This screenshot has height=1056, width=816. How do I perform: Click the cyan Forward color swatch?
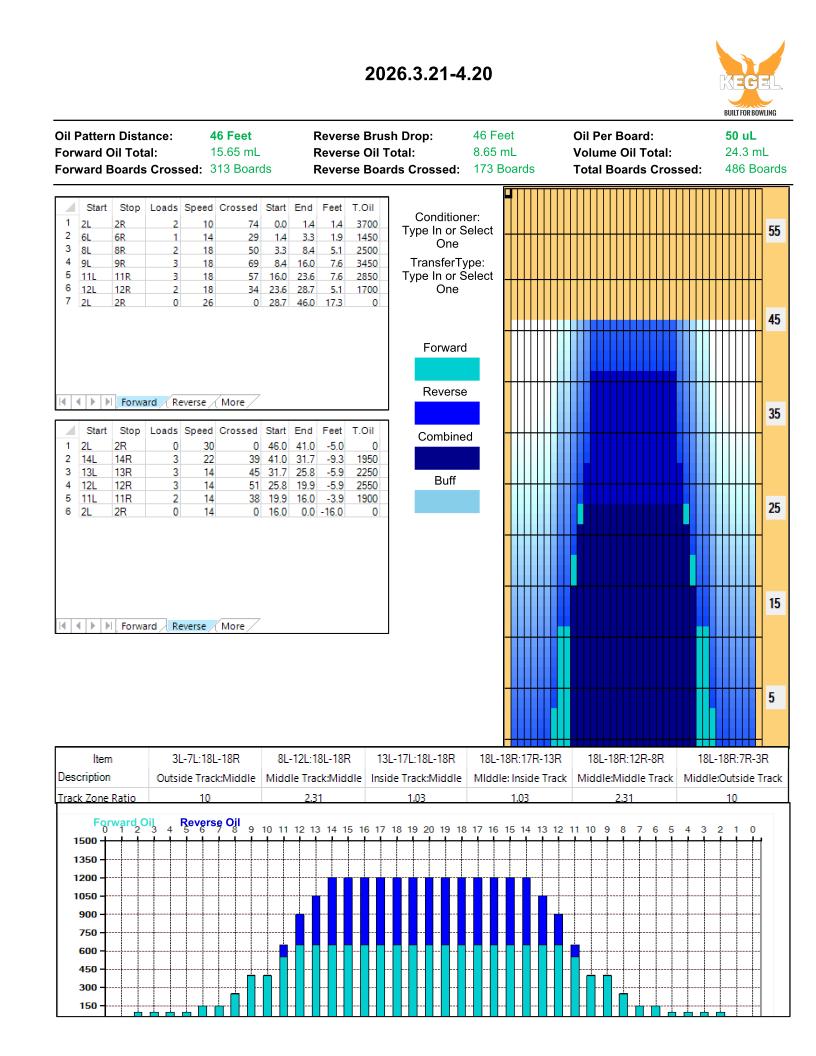tap(446, 369)
